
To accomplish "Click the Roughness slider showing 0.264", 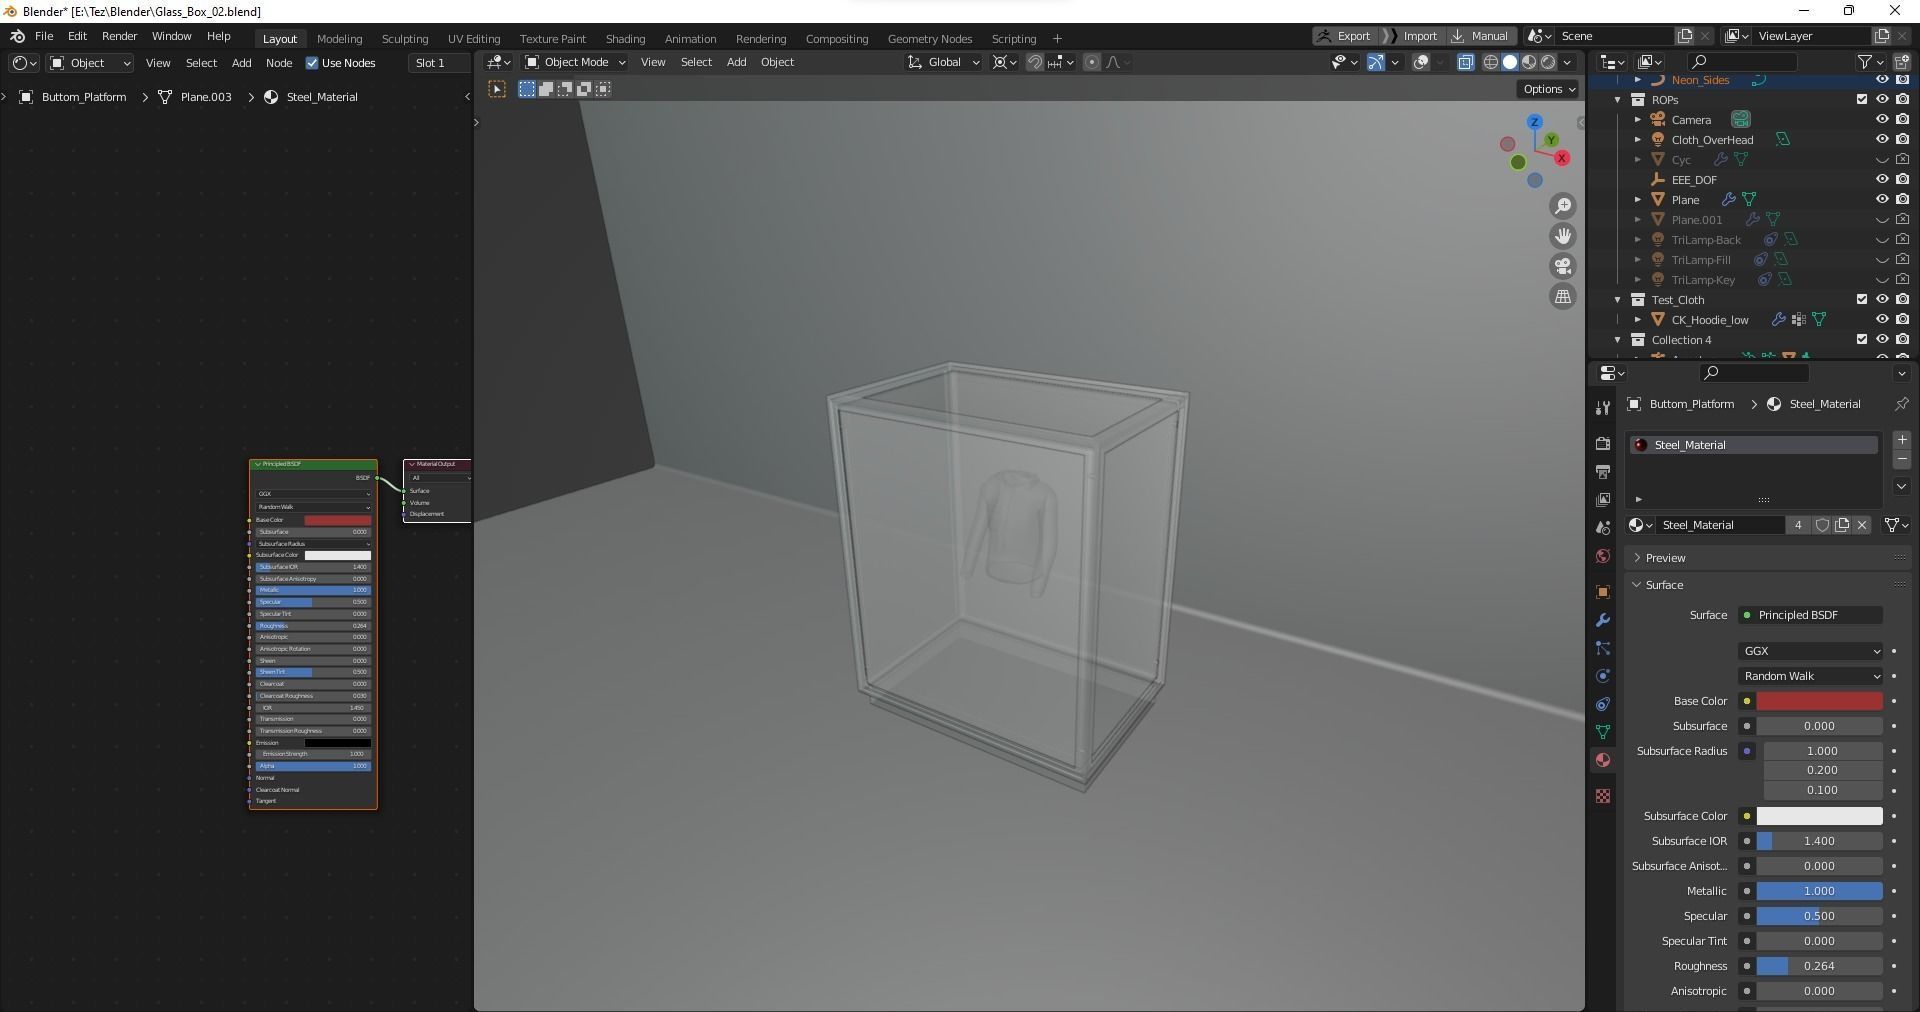I will pos(1819,966).
